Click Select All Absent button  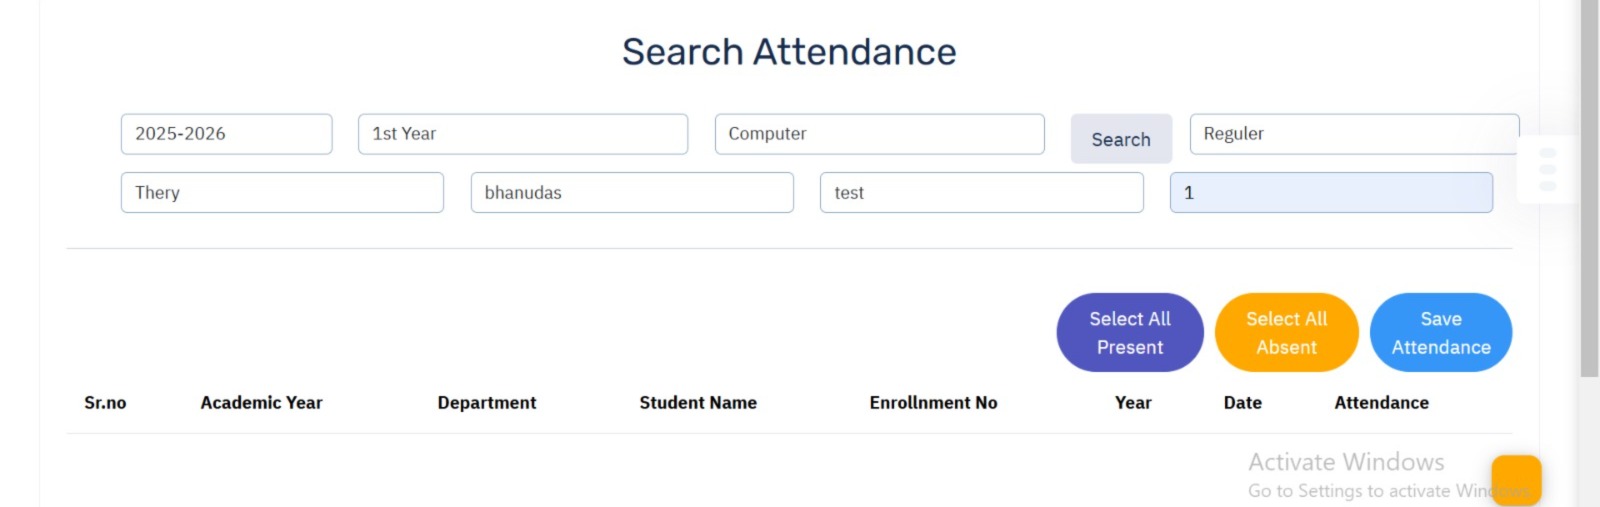click(1286, 333)
